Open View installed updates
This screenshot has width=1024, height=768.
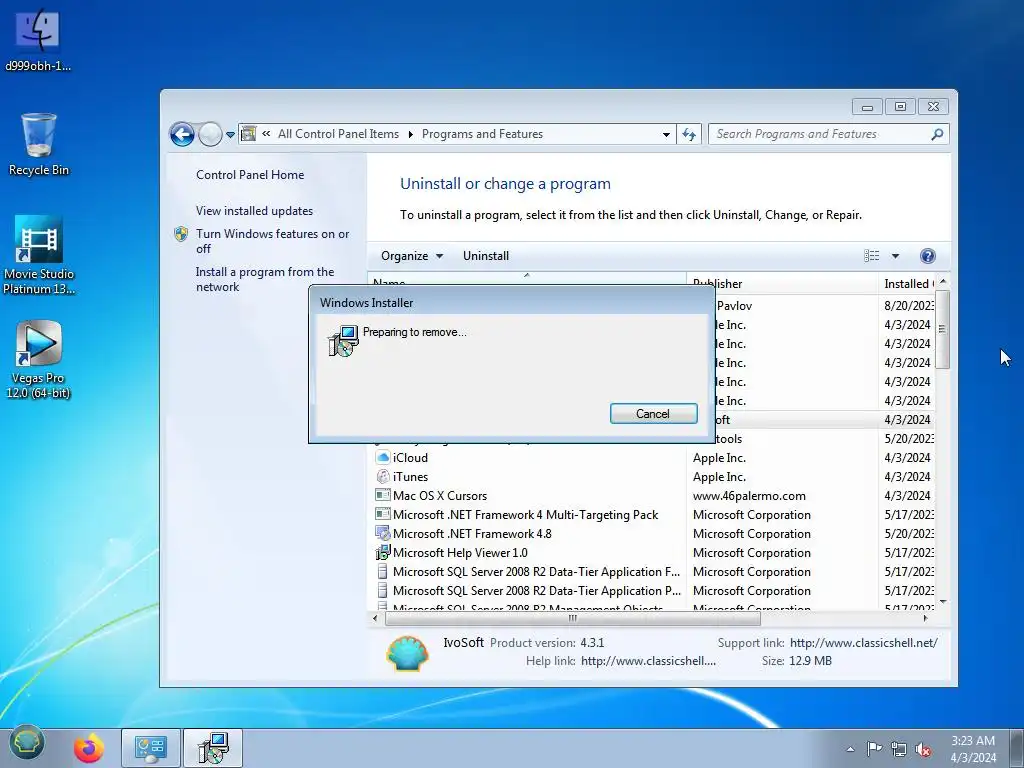[254, 210]
